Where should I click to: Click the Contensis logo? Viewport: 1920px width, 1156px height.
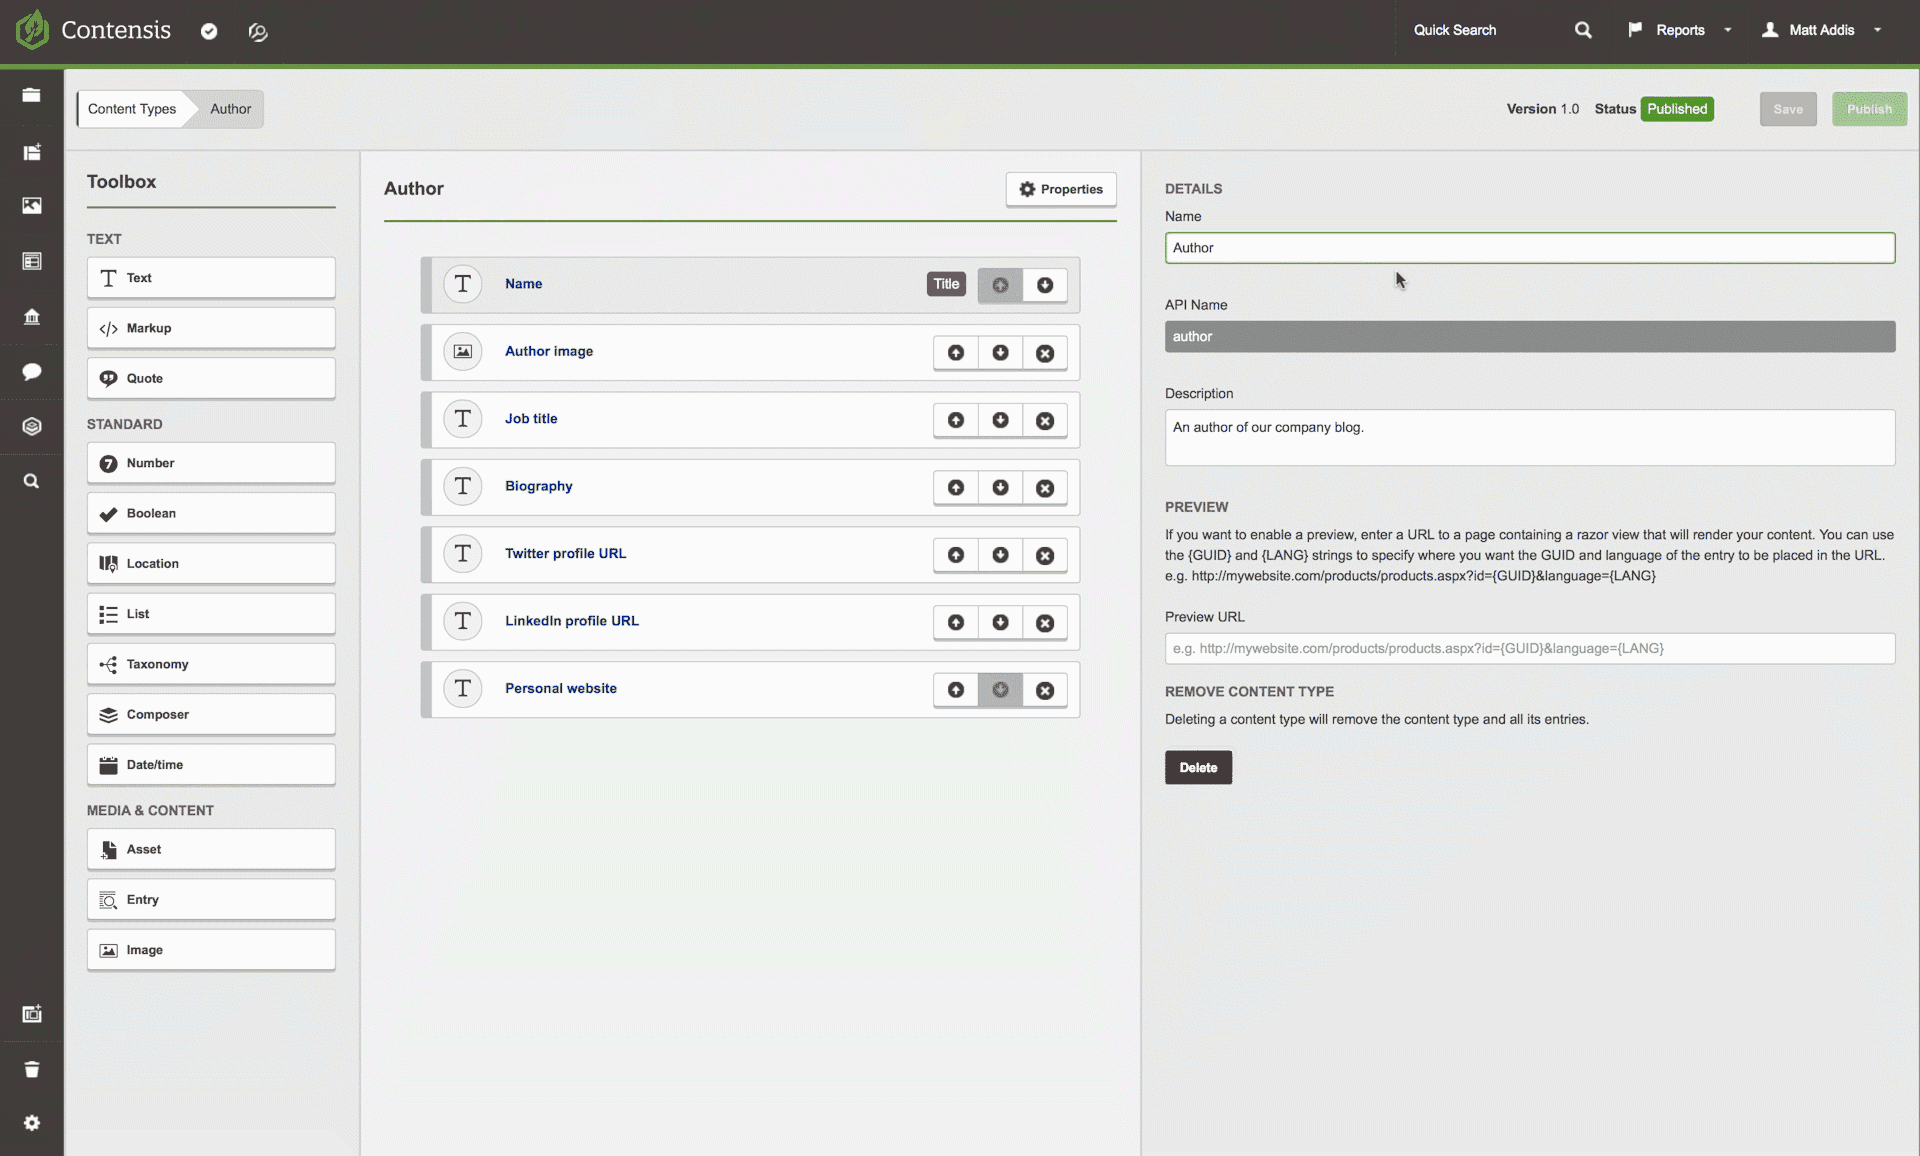[93, 30]
